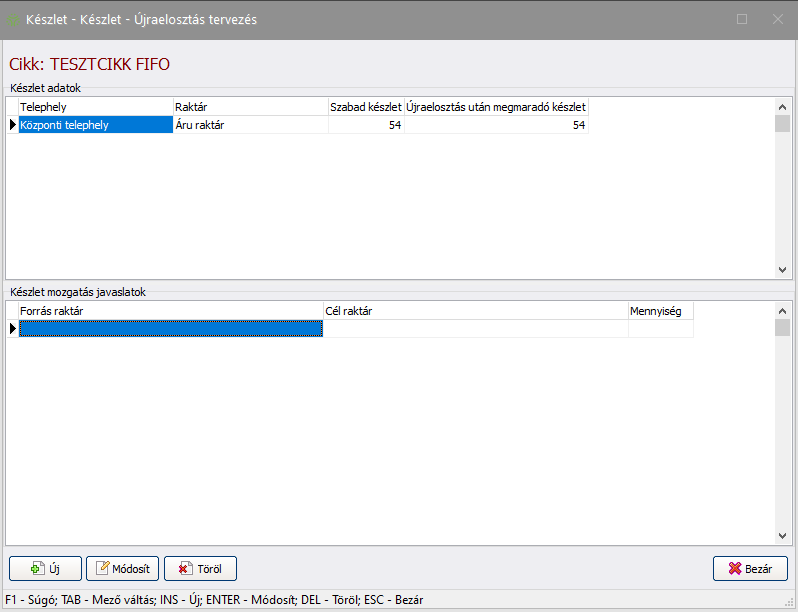
Task: Select the Központi telephely row cell
Action: pos(95,125)
